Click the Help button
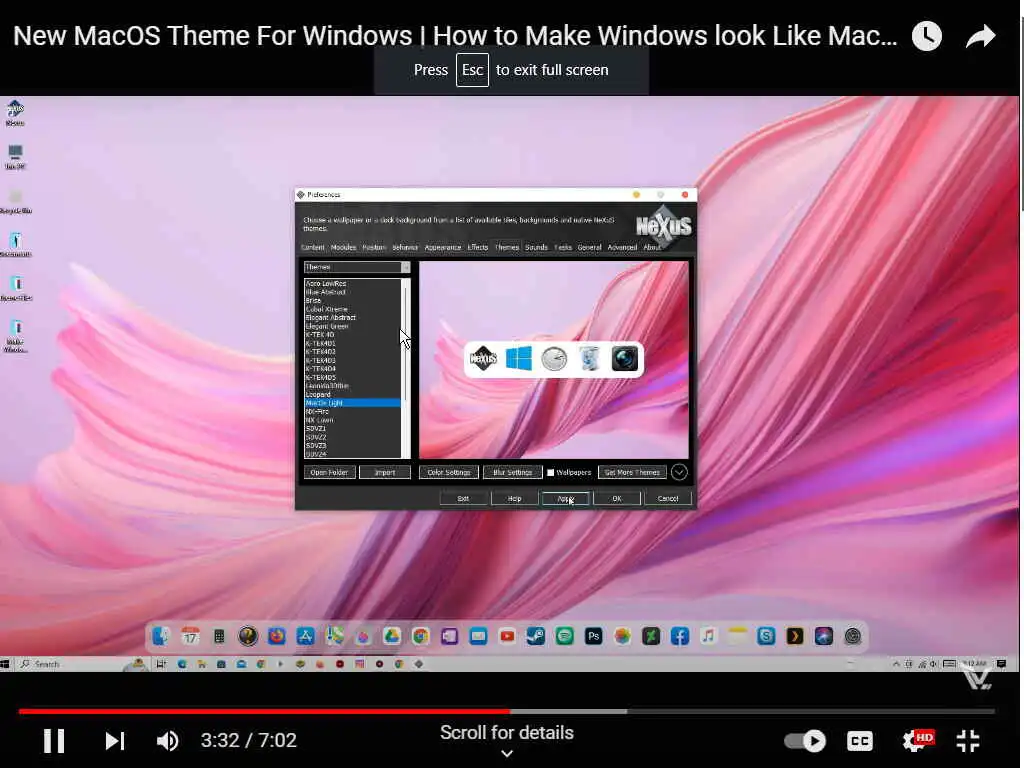Screen dimensions: 1024x768 (515, 498)
